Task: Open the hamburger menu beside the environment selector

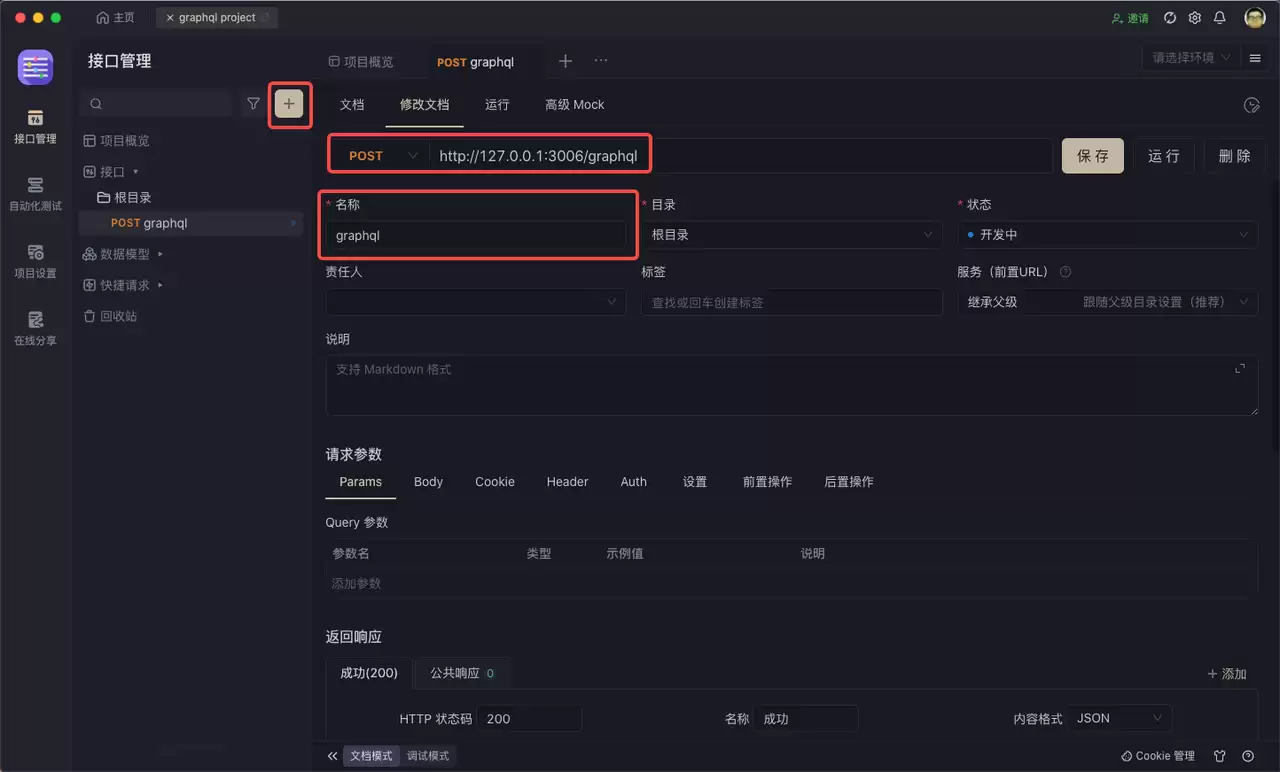Action: (x=1255, y=58)
